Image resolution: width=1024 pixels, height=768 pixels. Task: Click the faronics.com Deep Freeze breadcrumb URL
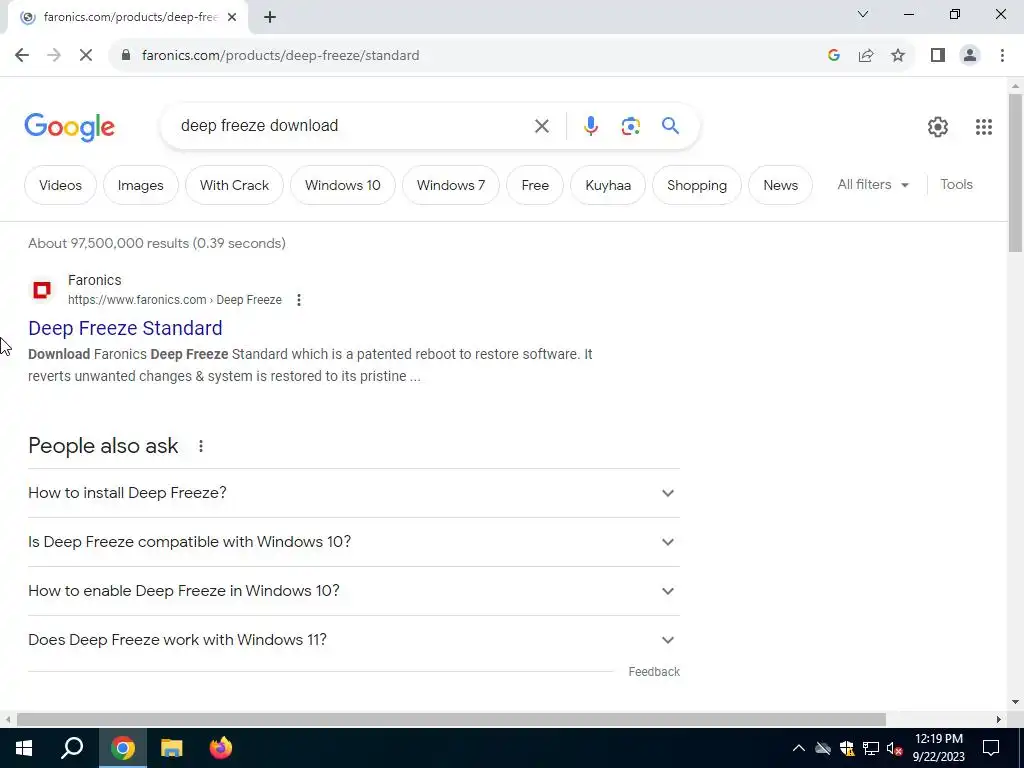(175, 300)
